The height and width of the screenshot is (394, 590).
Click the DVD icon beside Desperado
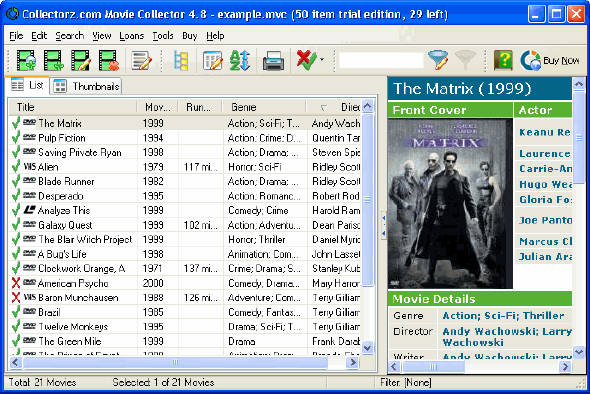(29, 195)
